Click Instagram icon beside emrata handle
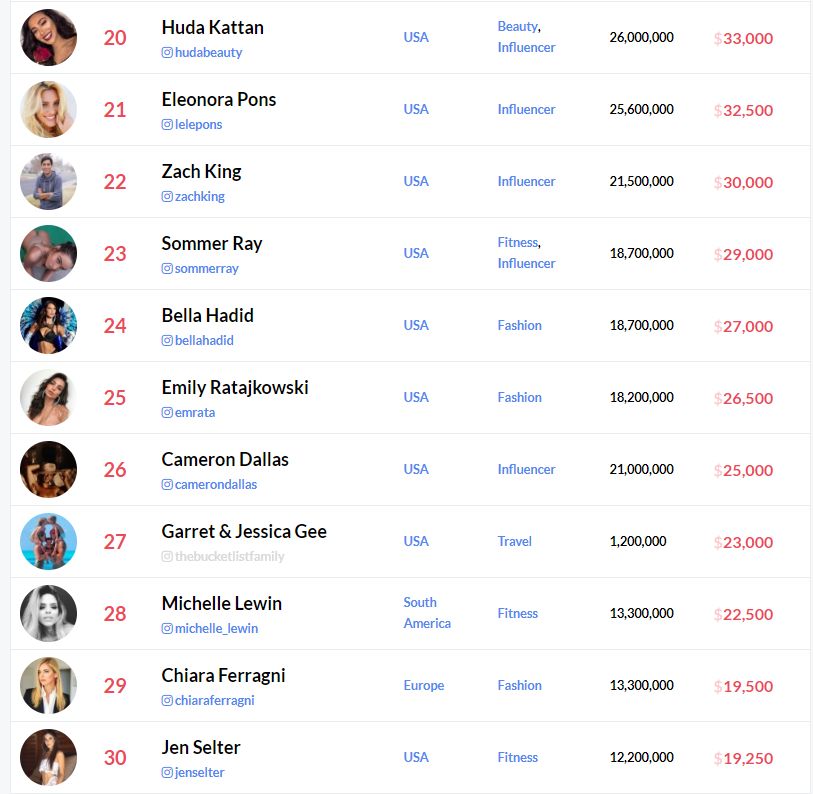 tap(167, 413)
